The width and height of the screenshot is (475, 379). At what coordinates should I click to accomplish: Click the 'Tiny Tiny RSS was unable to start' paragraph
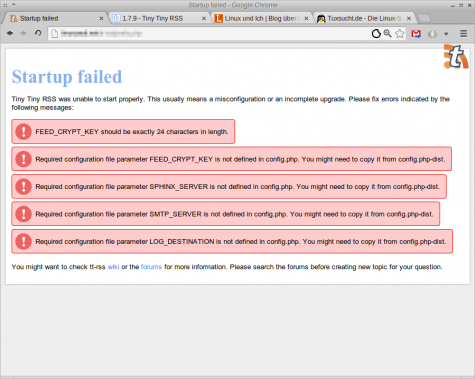[x=231, y=103]
